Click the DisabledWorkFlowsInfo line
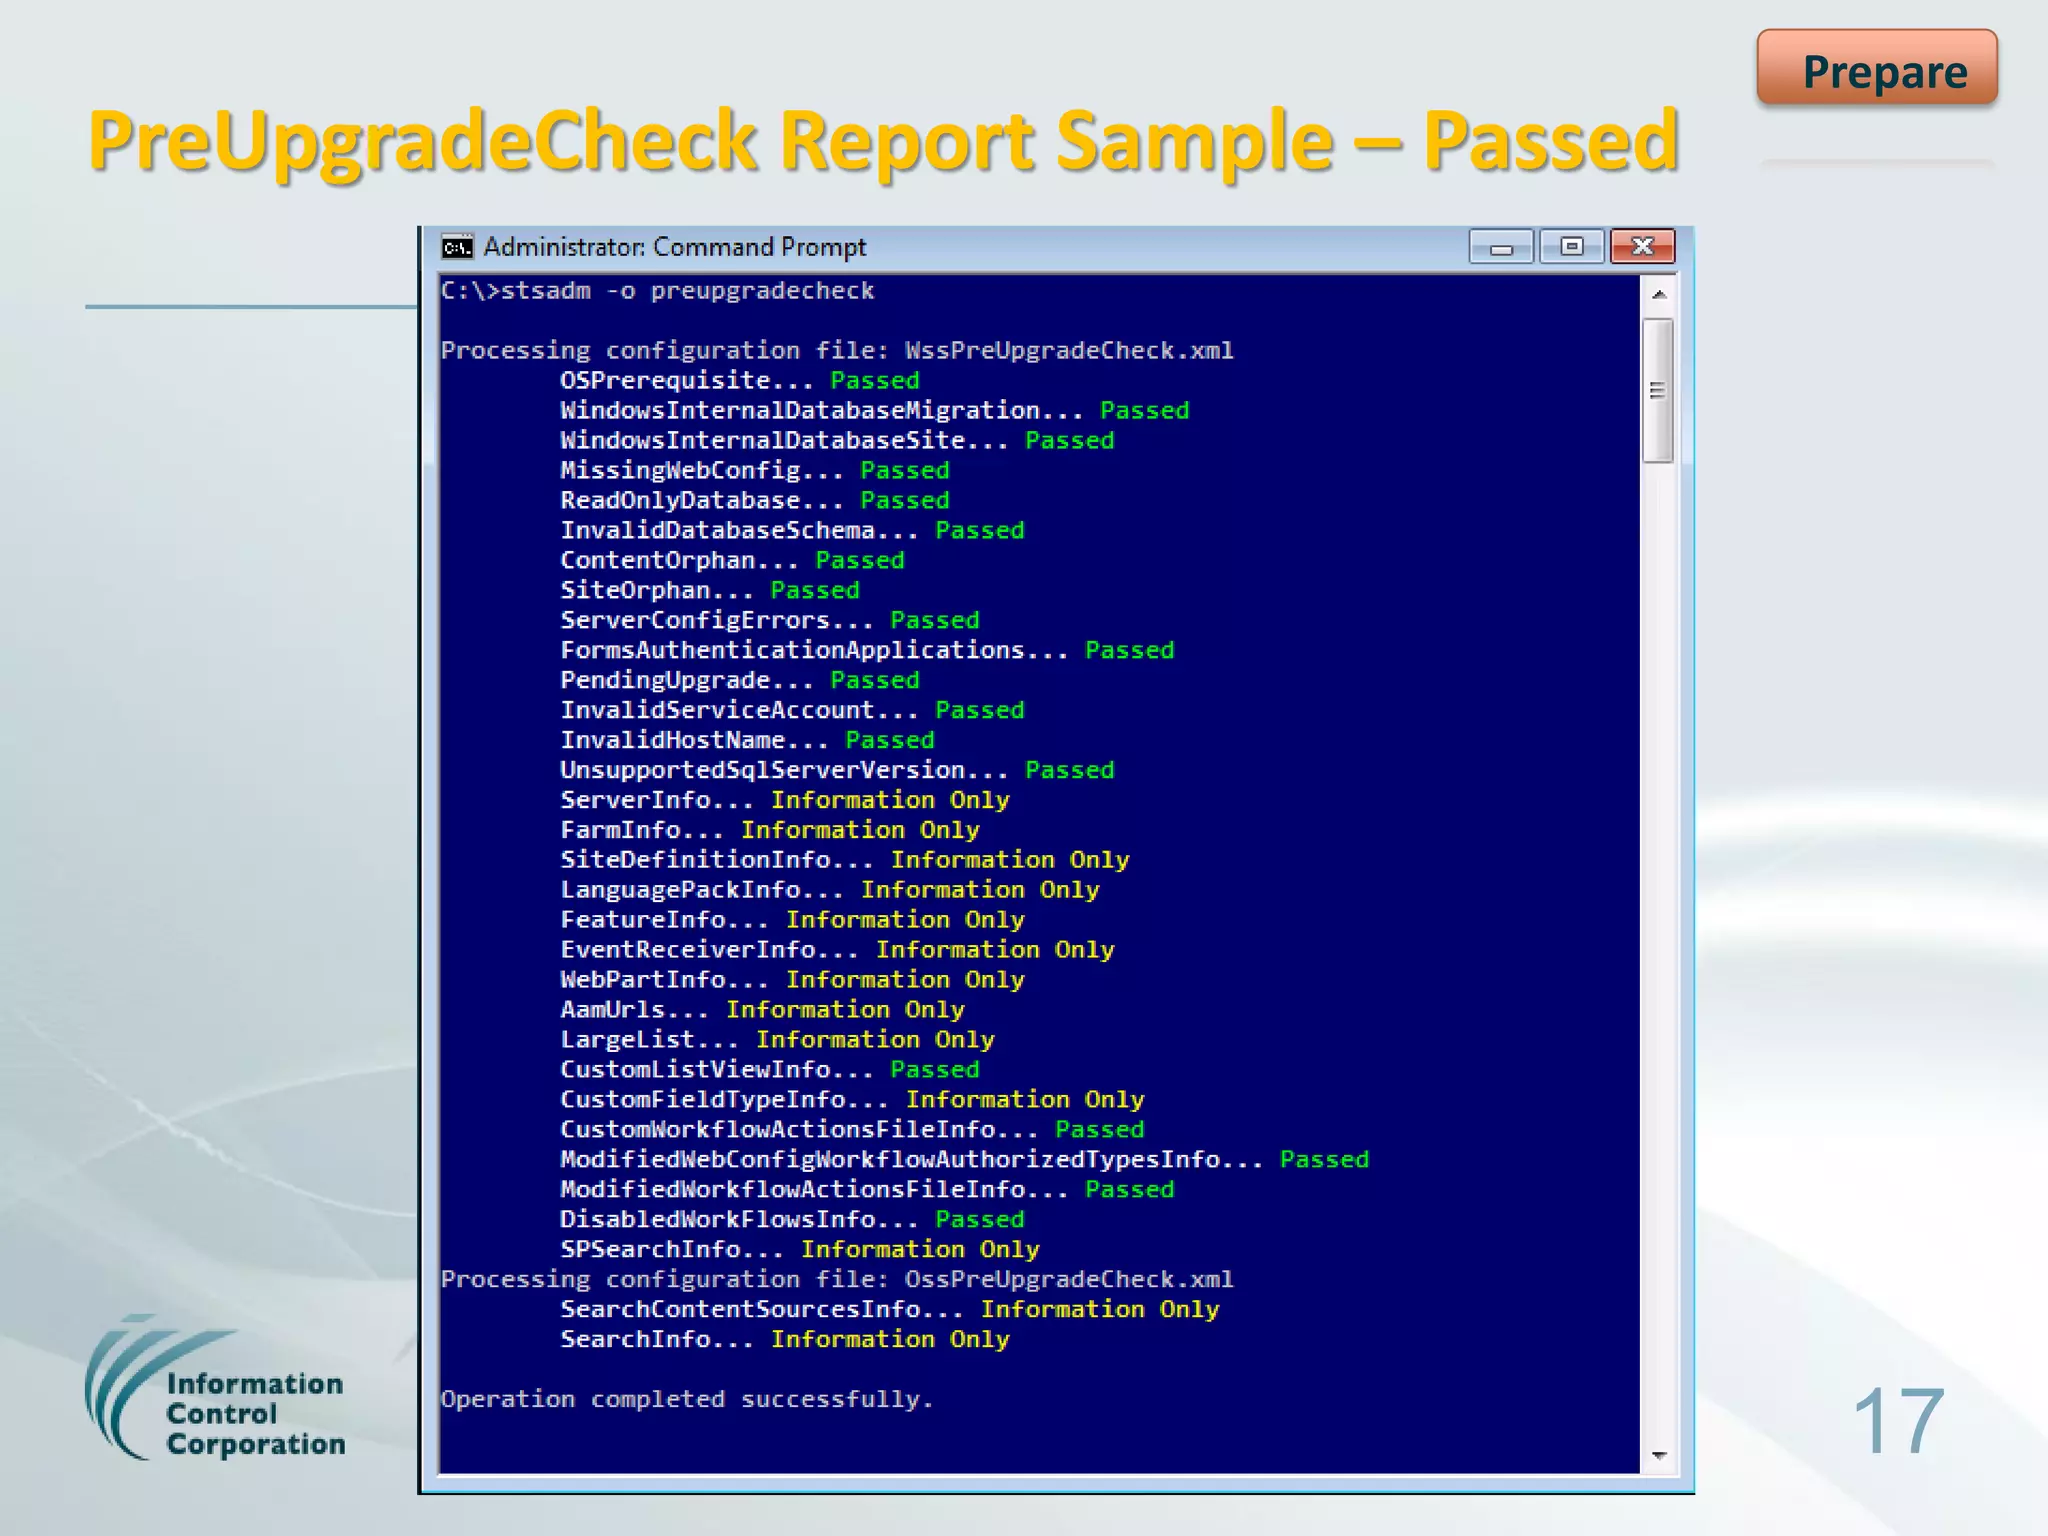 [x=792, y=1221]
